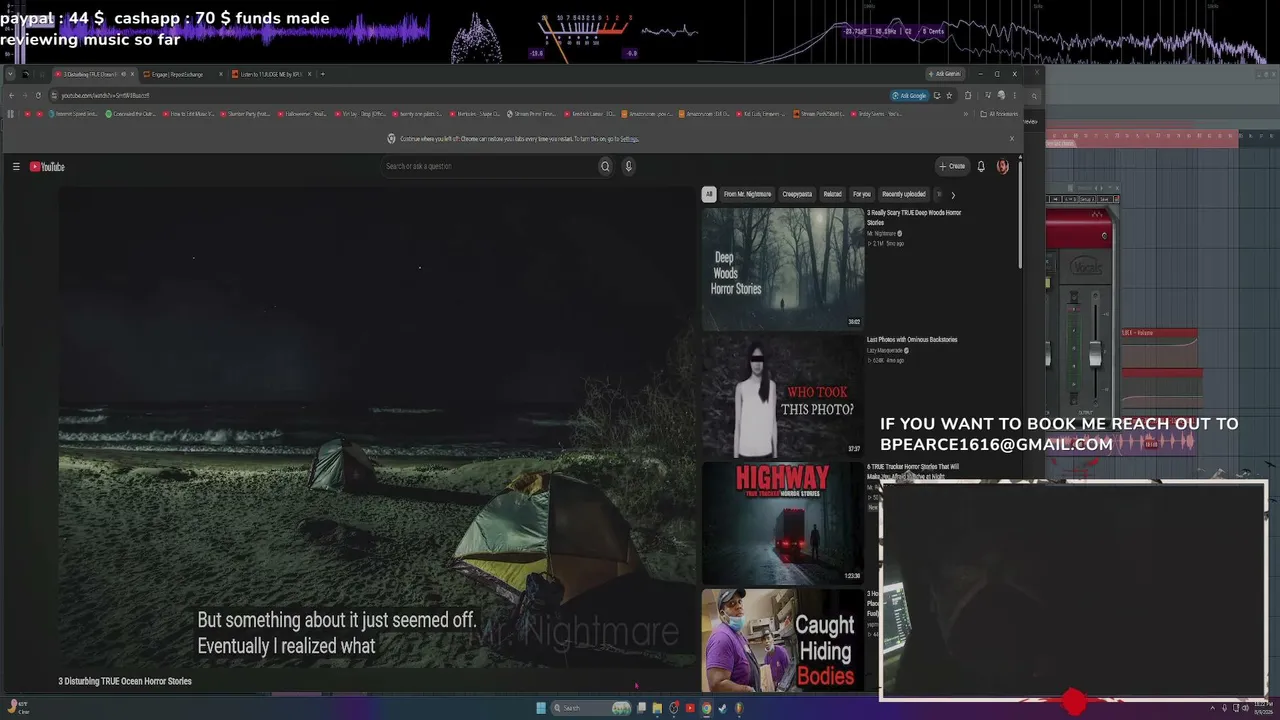The height and width of the screenshot is (720, 1280).
Task: Click the Ask Google chip in address bar
Action: click(x=910, y=96)
